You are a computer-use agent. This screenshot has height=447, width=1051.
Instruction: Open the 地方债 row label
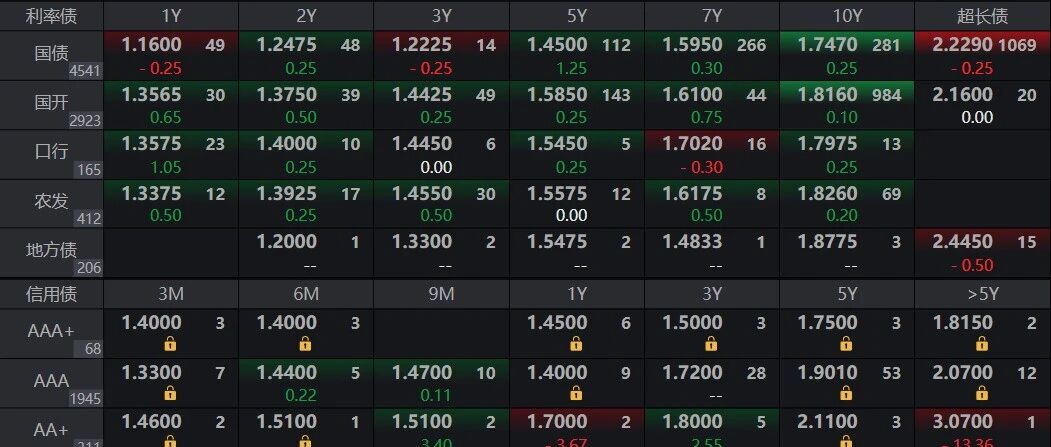click(x=52, y=251)
